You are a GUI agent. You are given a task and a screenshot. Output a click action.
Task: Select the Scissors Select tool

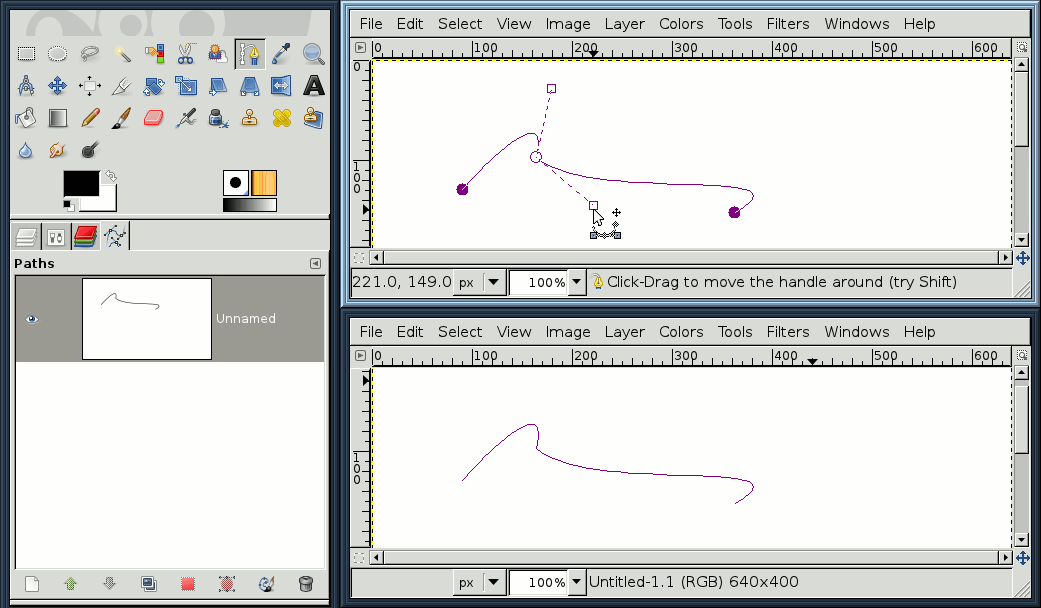click(185, 54)
